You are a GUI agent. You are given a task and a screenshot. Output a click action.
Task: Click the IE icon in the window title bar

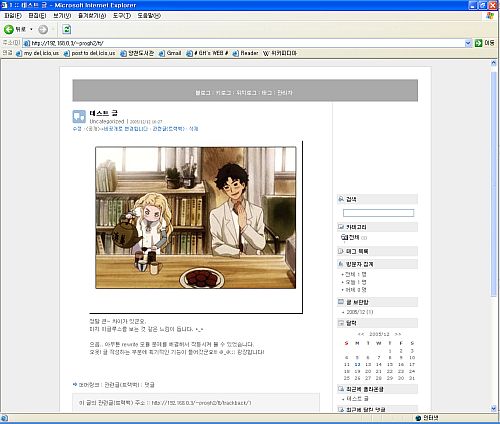(4, 5)
